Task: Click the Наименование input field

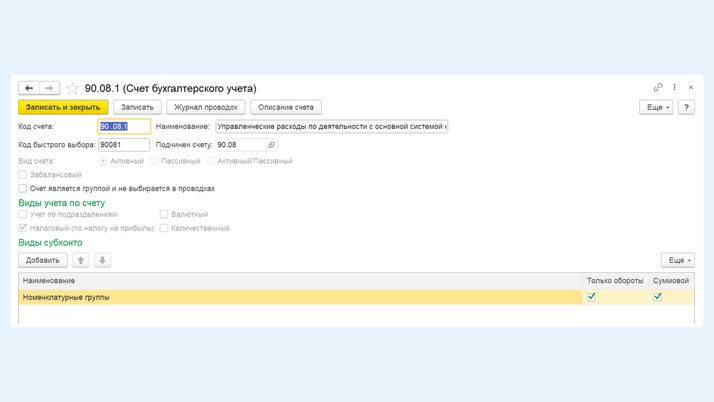Action: point(332,127)
